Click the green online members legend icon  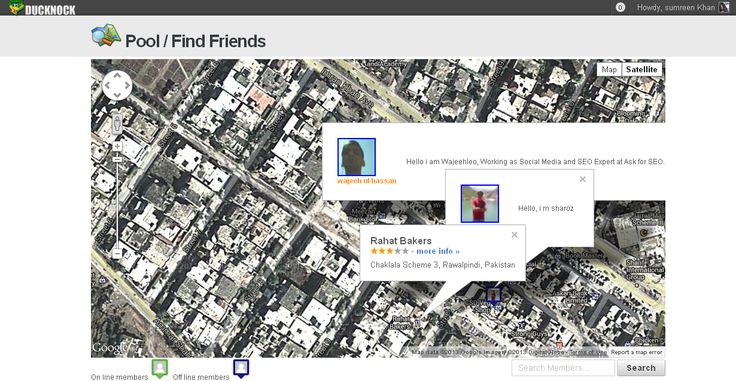[x=160, y=368]
